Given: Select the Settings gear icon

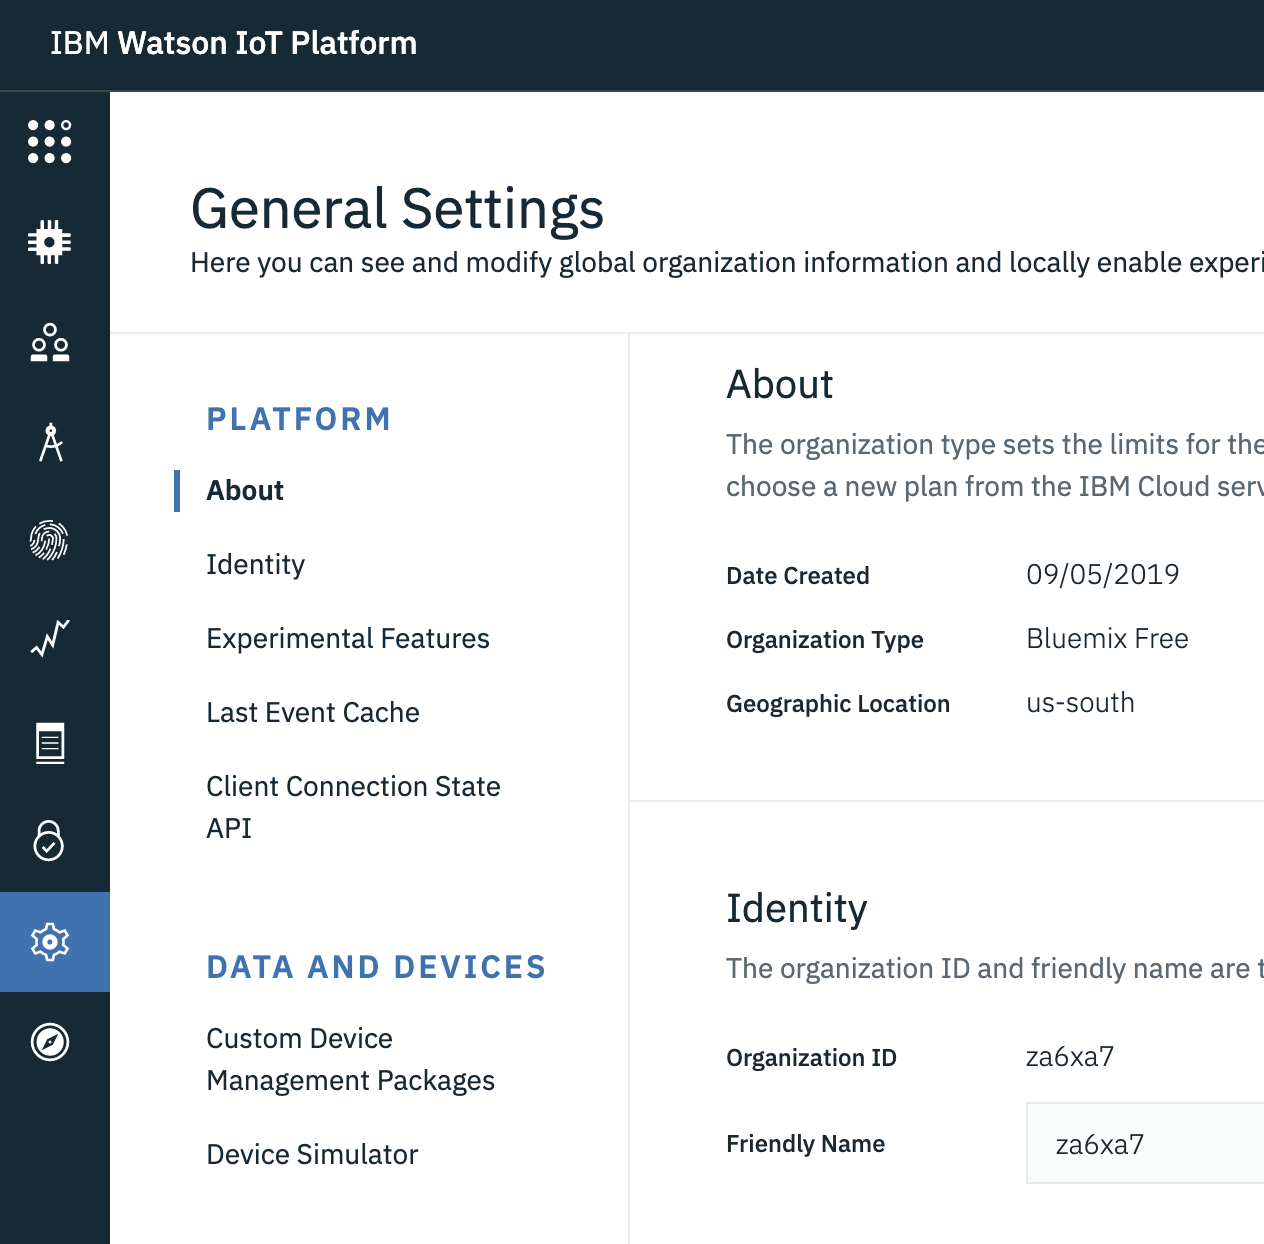Looking at the screenshot, I should (x=50, y=942).
